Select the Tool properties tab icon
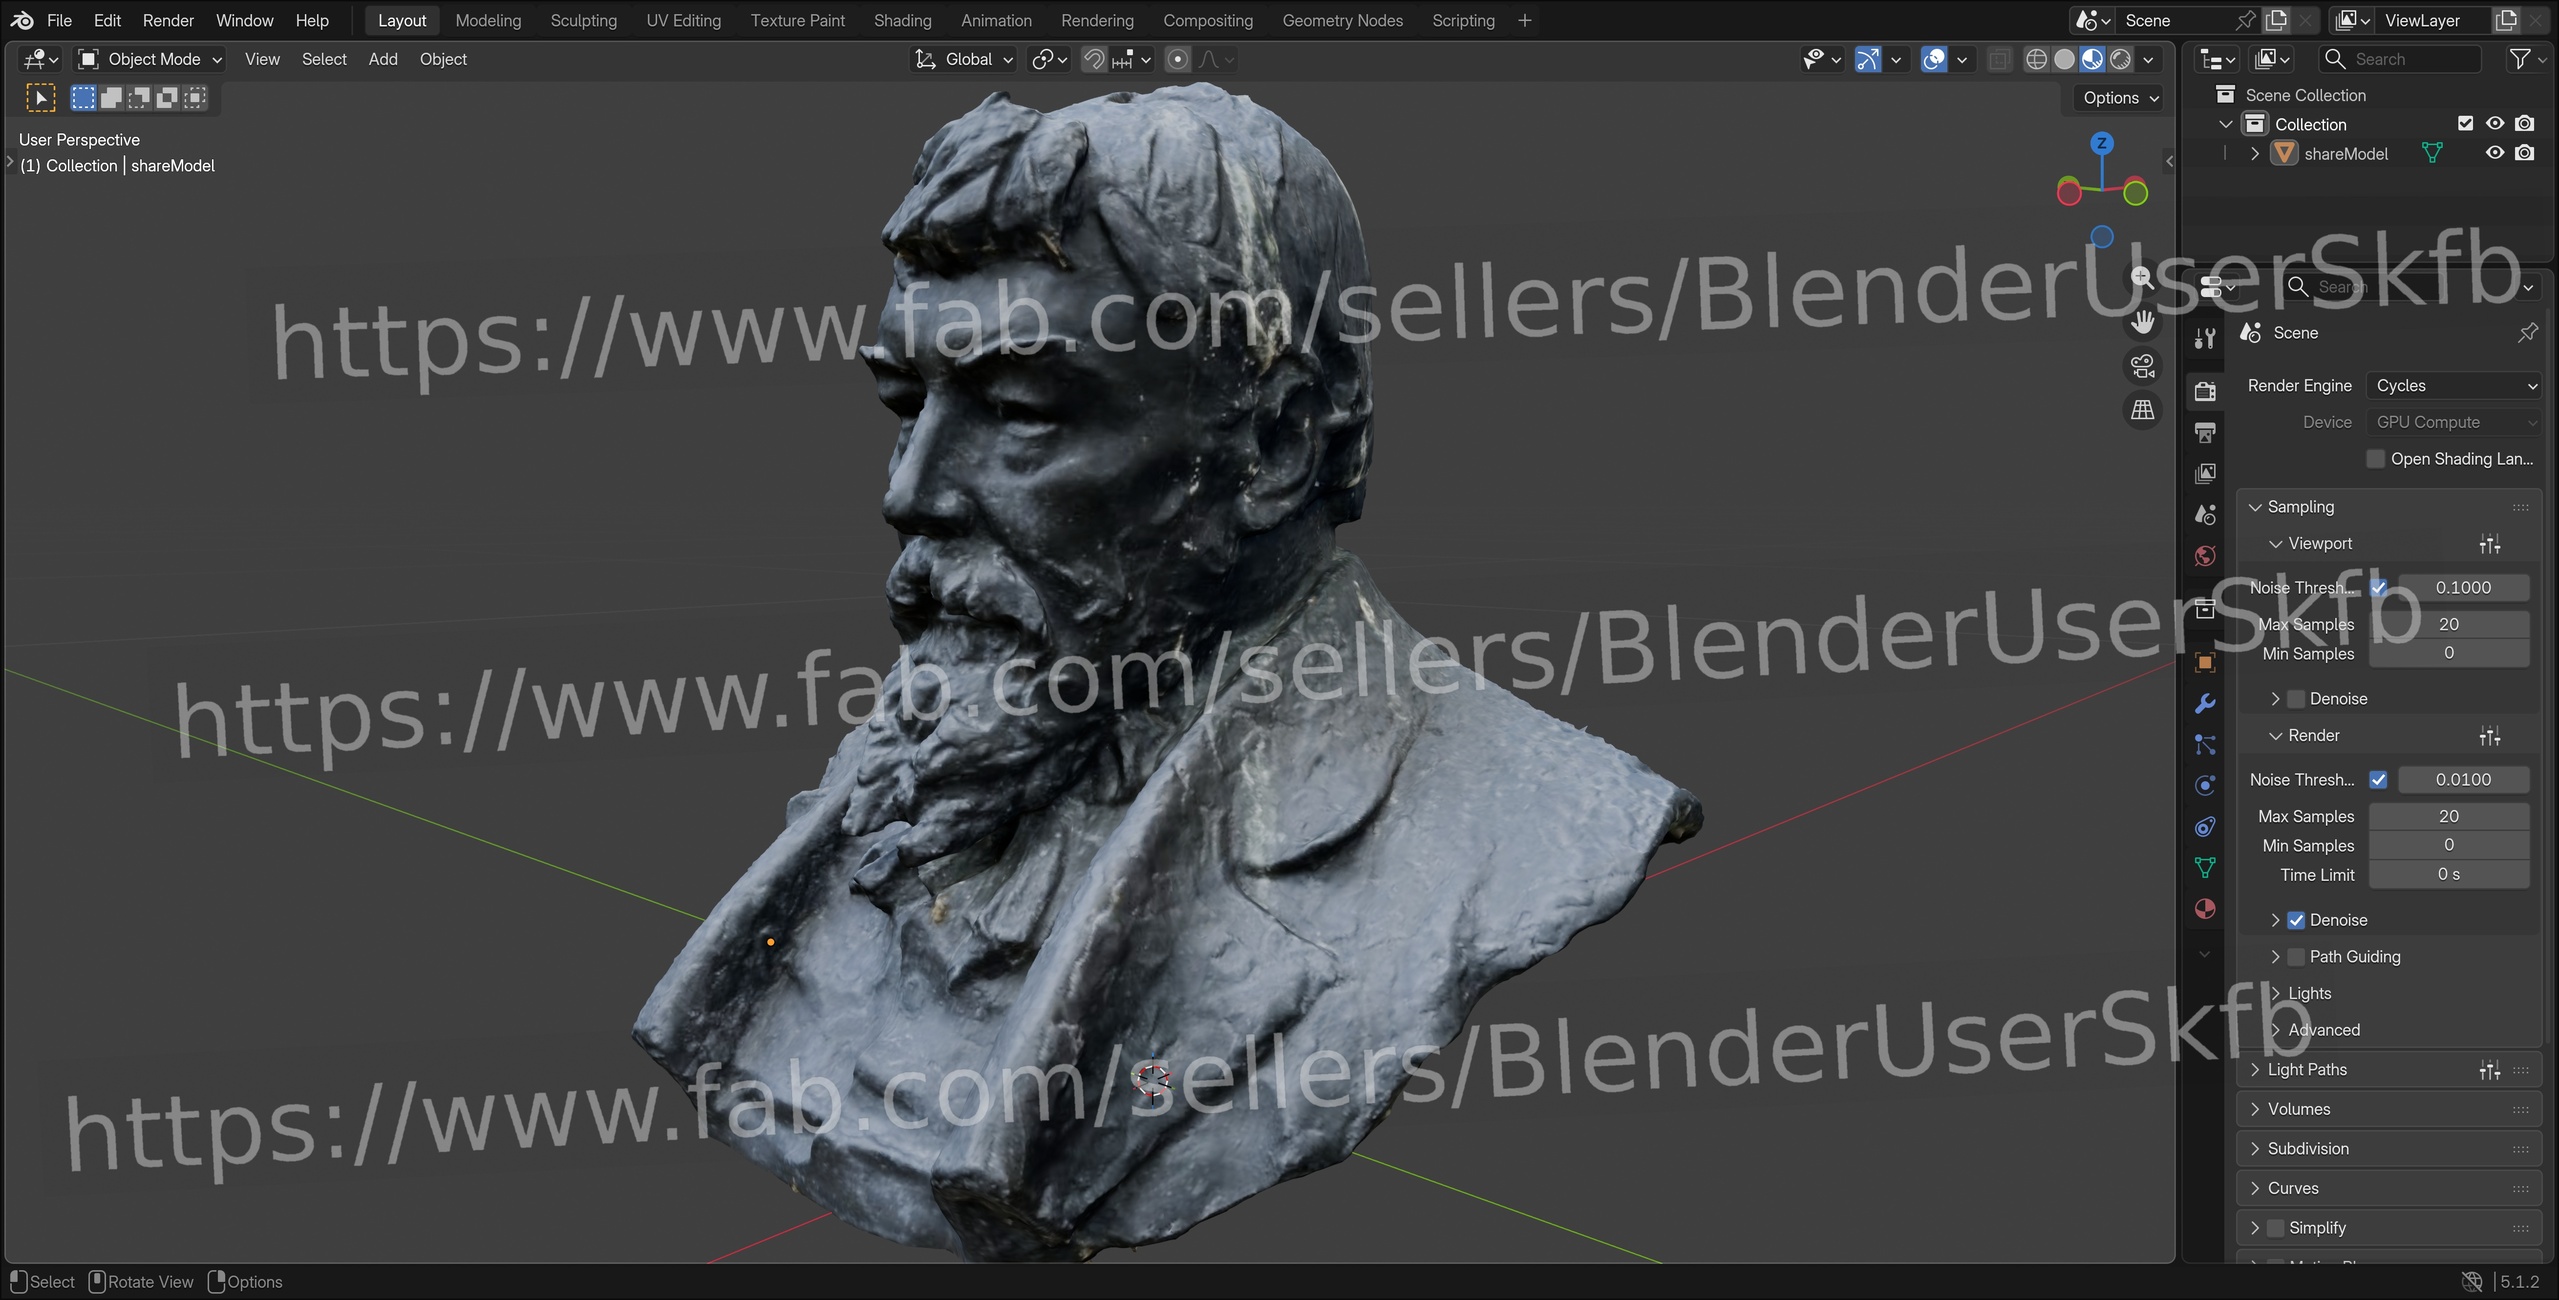Image resolution: width=2559 pixels, height=1300 pixels. point(2205,338)
